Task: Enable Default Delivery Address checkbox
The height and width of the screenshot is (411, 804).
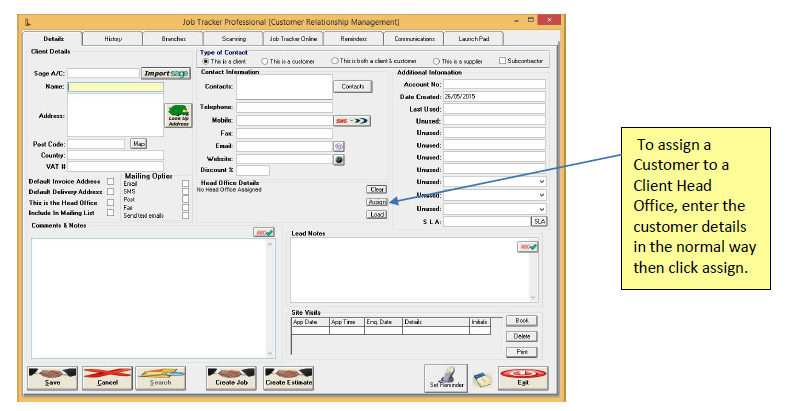Action: click(110, 192)
